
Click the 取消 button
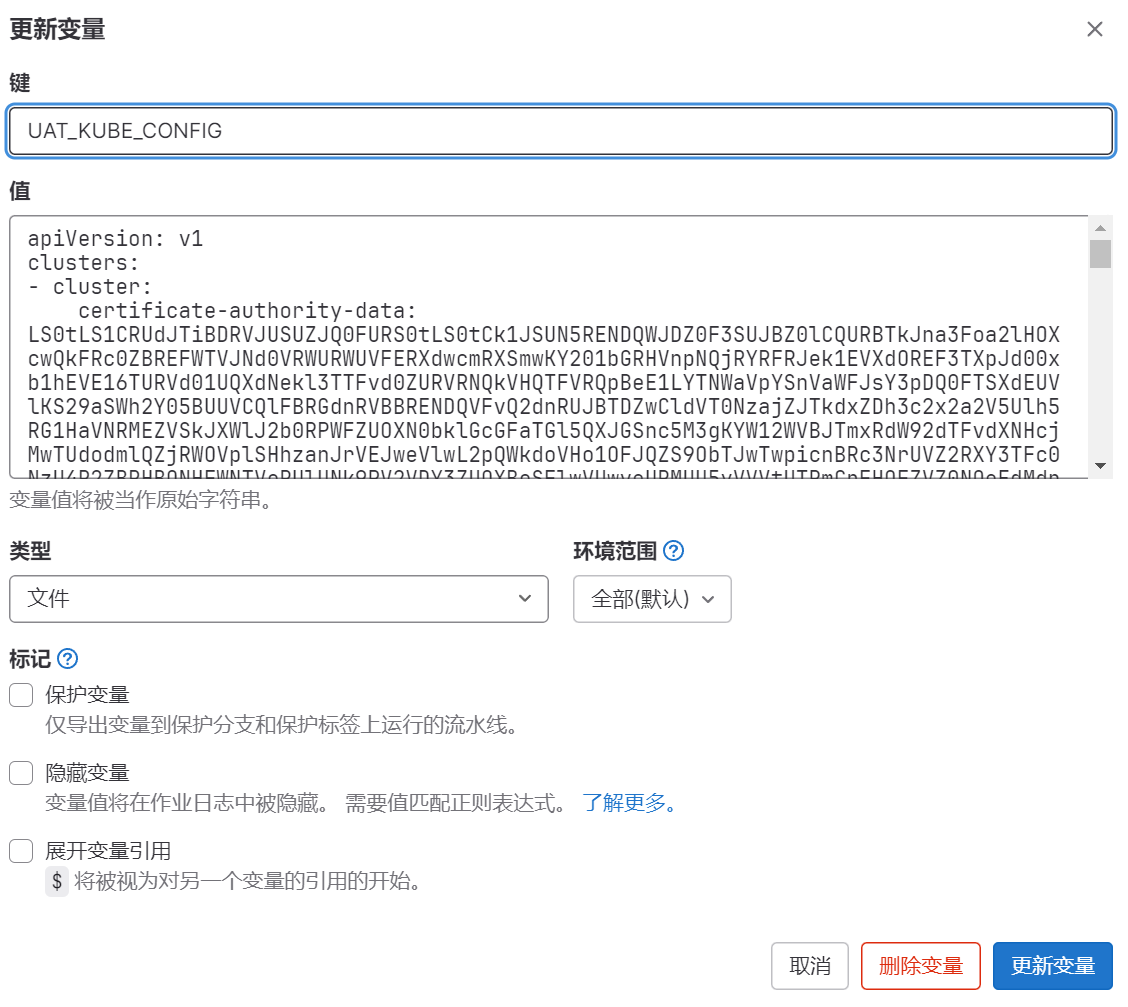pos(809,966)
